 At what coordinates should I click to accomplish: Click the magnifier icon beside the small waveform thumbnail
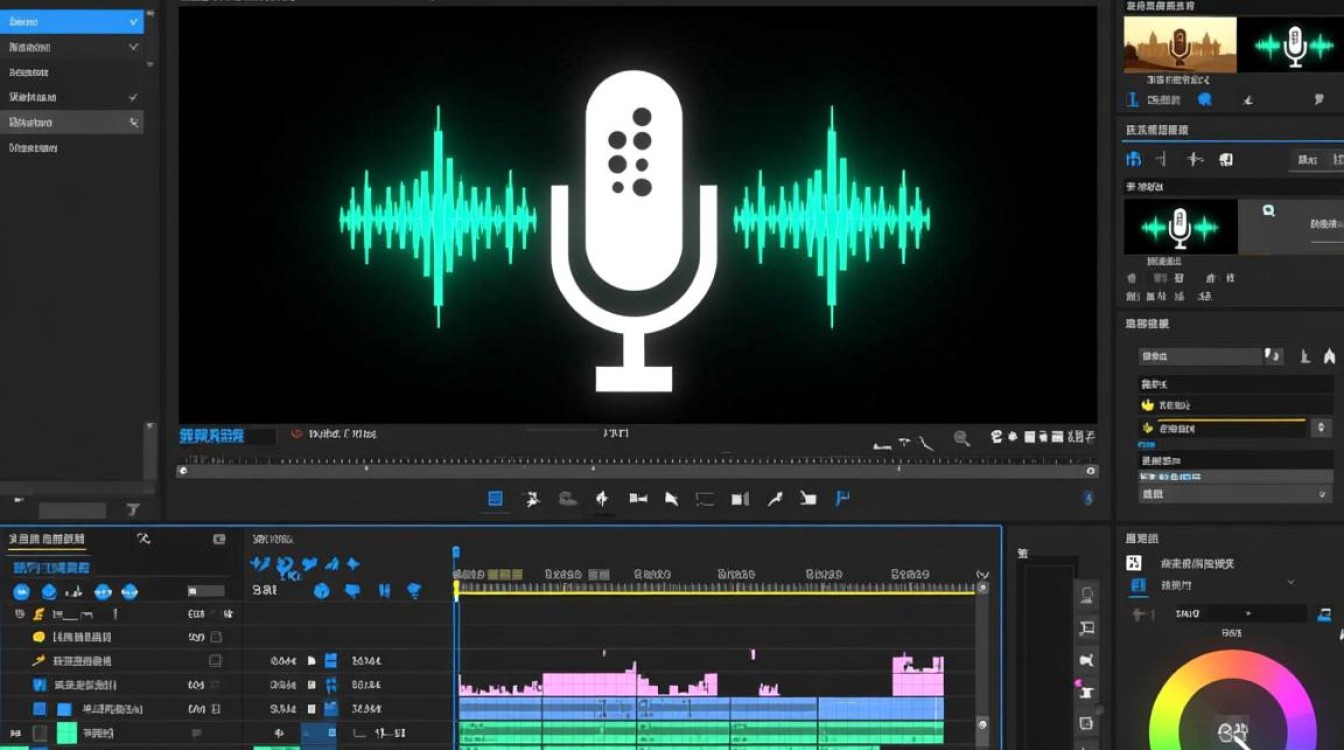(x=1268, y=211)
